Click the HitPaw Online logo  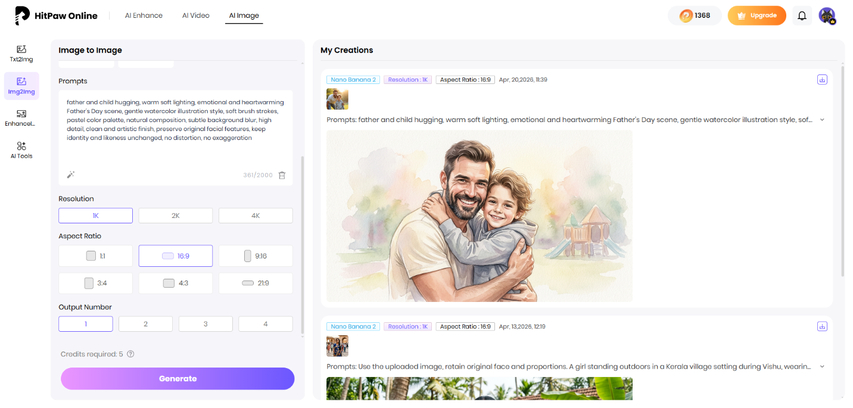point(56,16)
